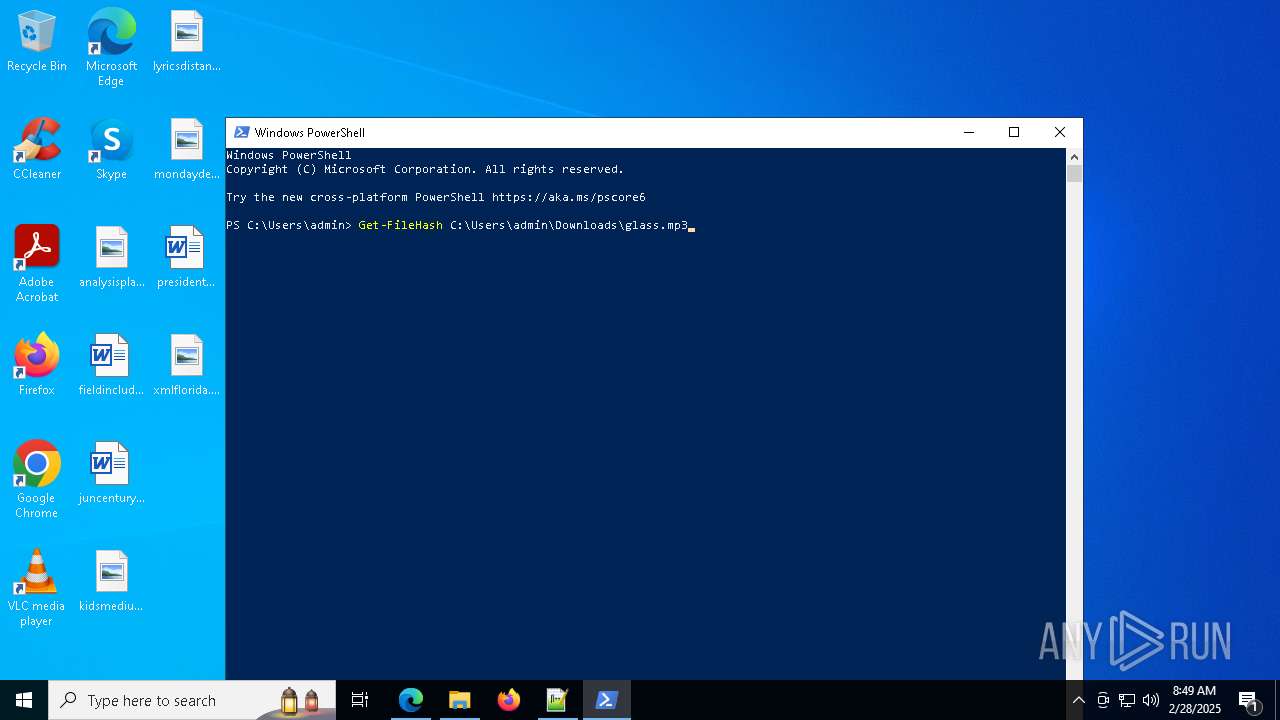This screenshot has width=1280, height=720.
Task: Select the fieldinclud... Word document
Action: pos(111,366)
